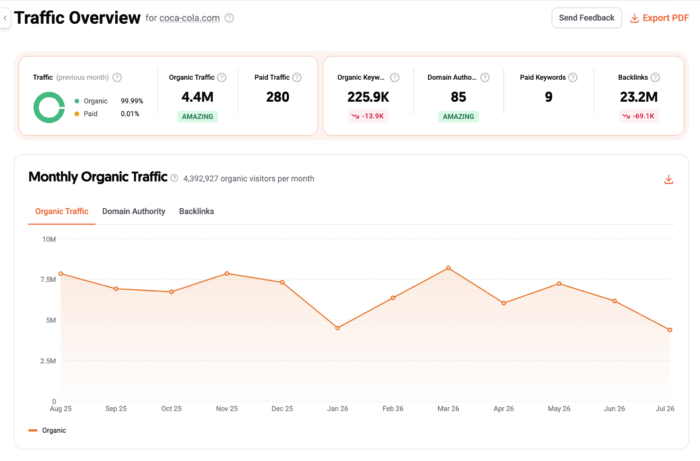Click the -69.1K backlinks change badge

click(x=639, y=116)
